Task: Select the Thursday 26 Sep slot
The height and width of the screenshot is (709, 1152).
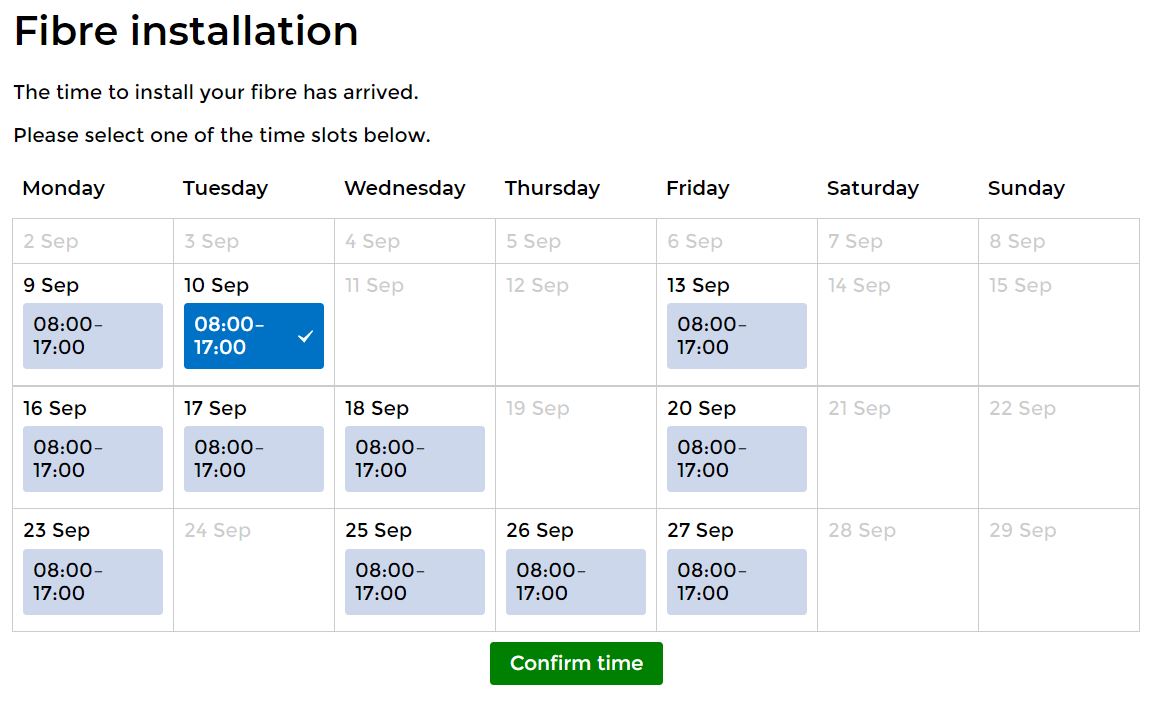Action: 575,581
